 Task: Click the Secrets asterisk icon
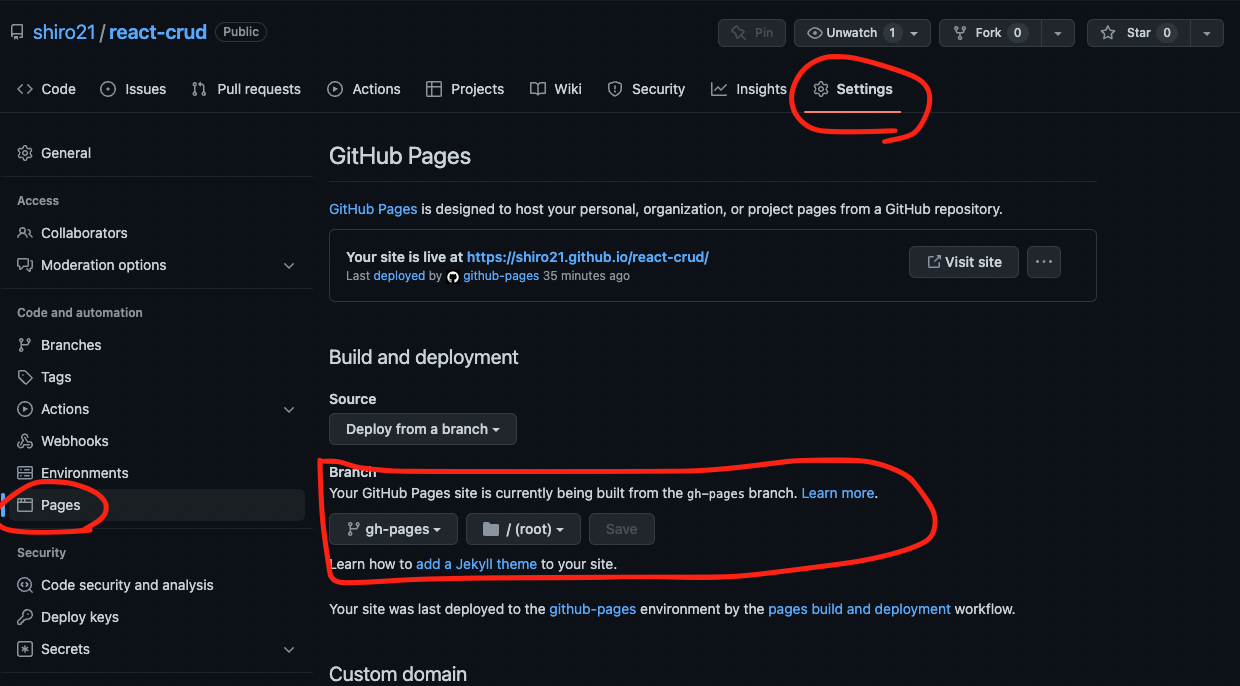[x=25, y=649]
